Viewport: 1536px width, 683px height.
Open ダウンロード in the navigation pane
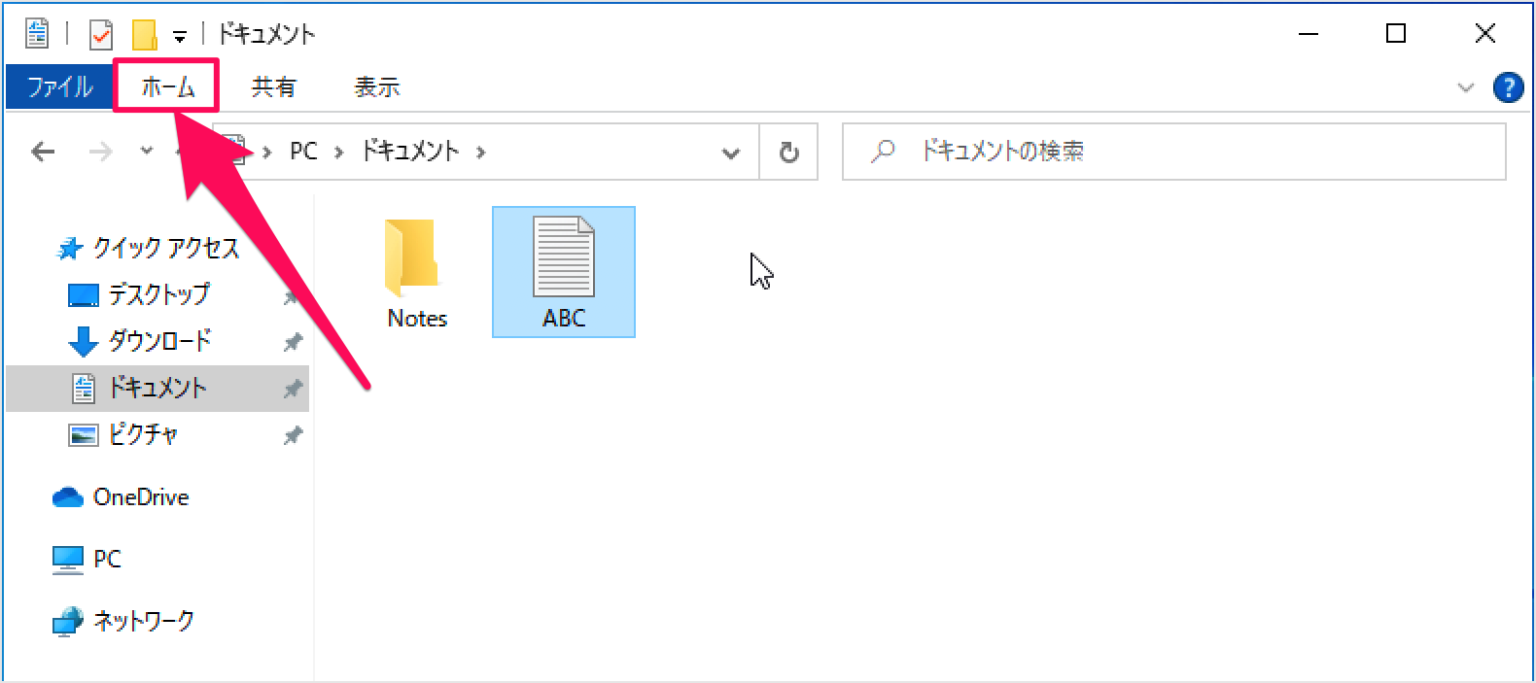pyautogui.click(x=159, y=341)
